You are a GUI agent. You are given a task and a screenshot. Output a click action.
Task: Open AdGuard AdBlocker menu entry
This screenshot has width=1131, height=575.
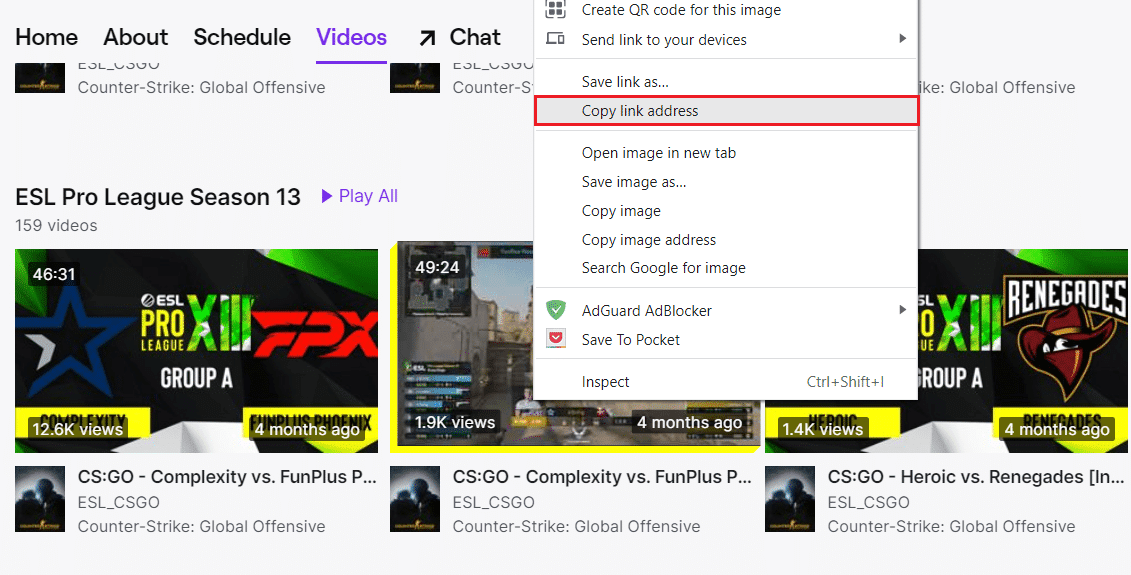tap(726, 310)
